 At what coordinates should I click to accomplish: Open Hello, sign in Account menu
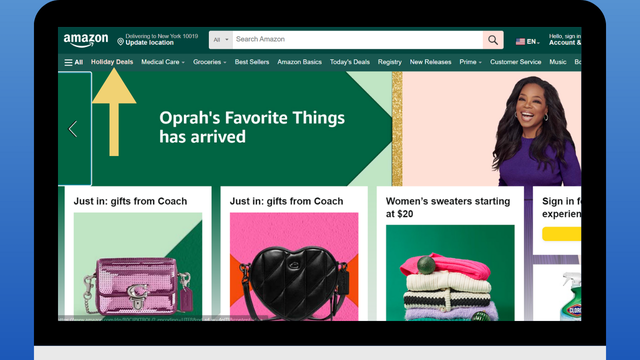point(565,40)
